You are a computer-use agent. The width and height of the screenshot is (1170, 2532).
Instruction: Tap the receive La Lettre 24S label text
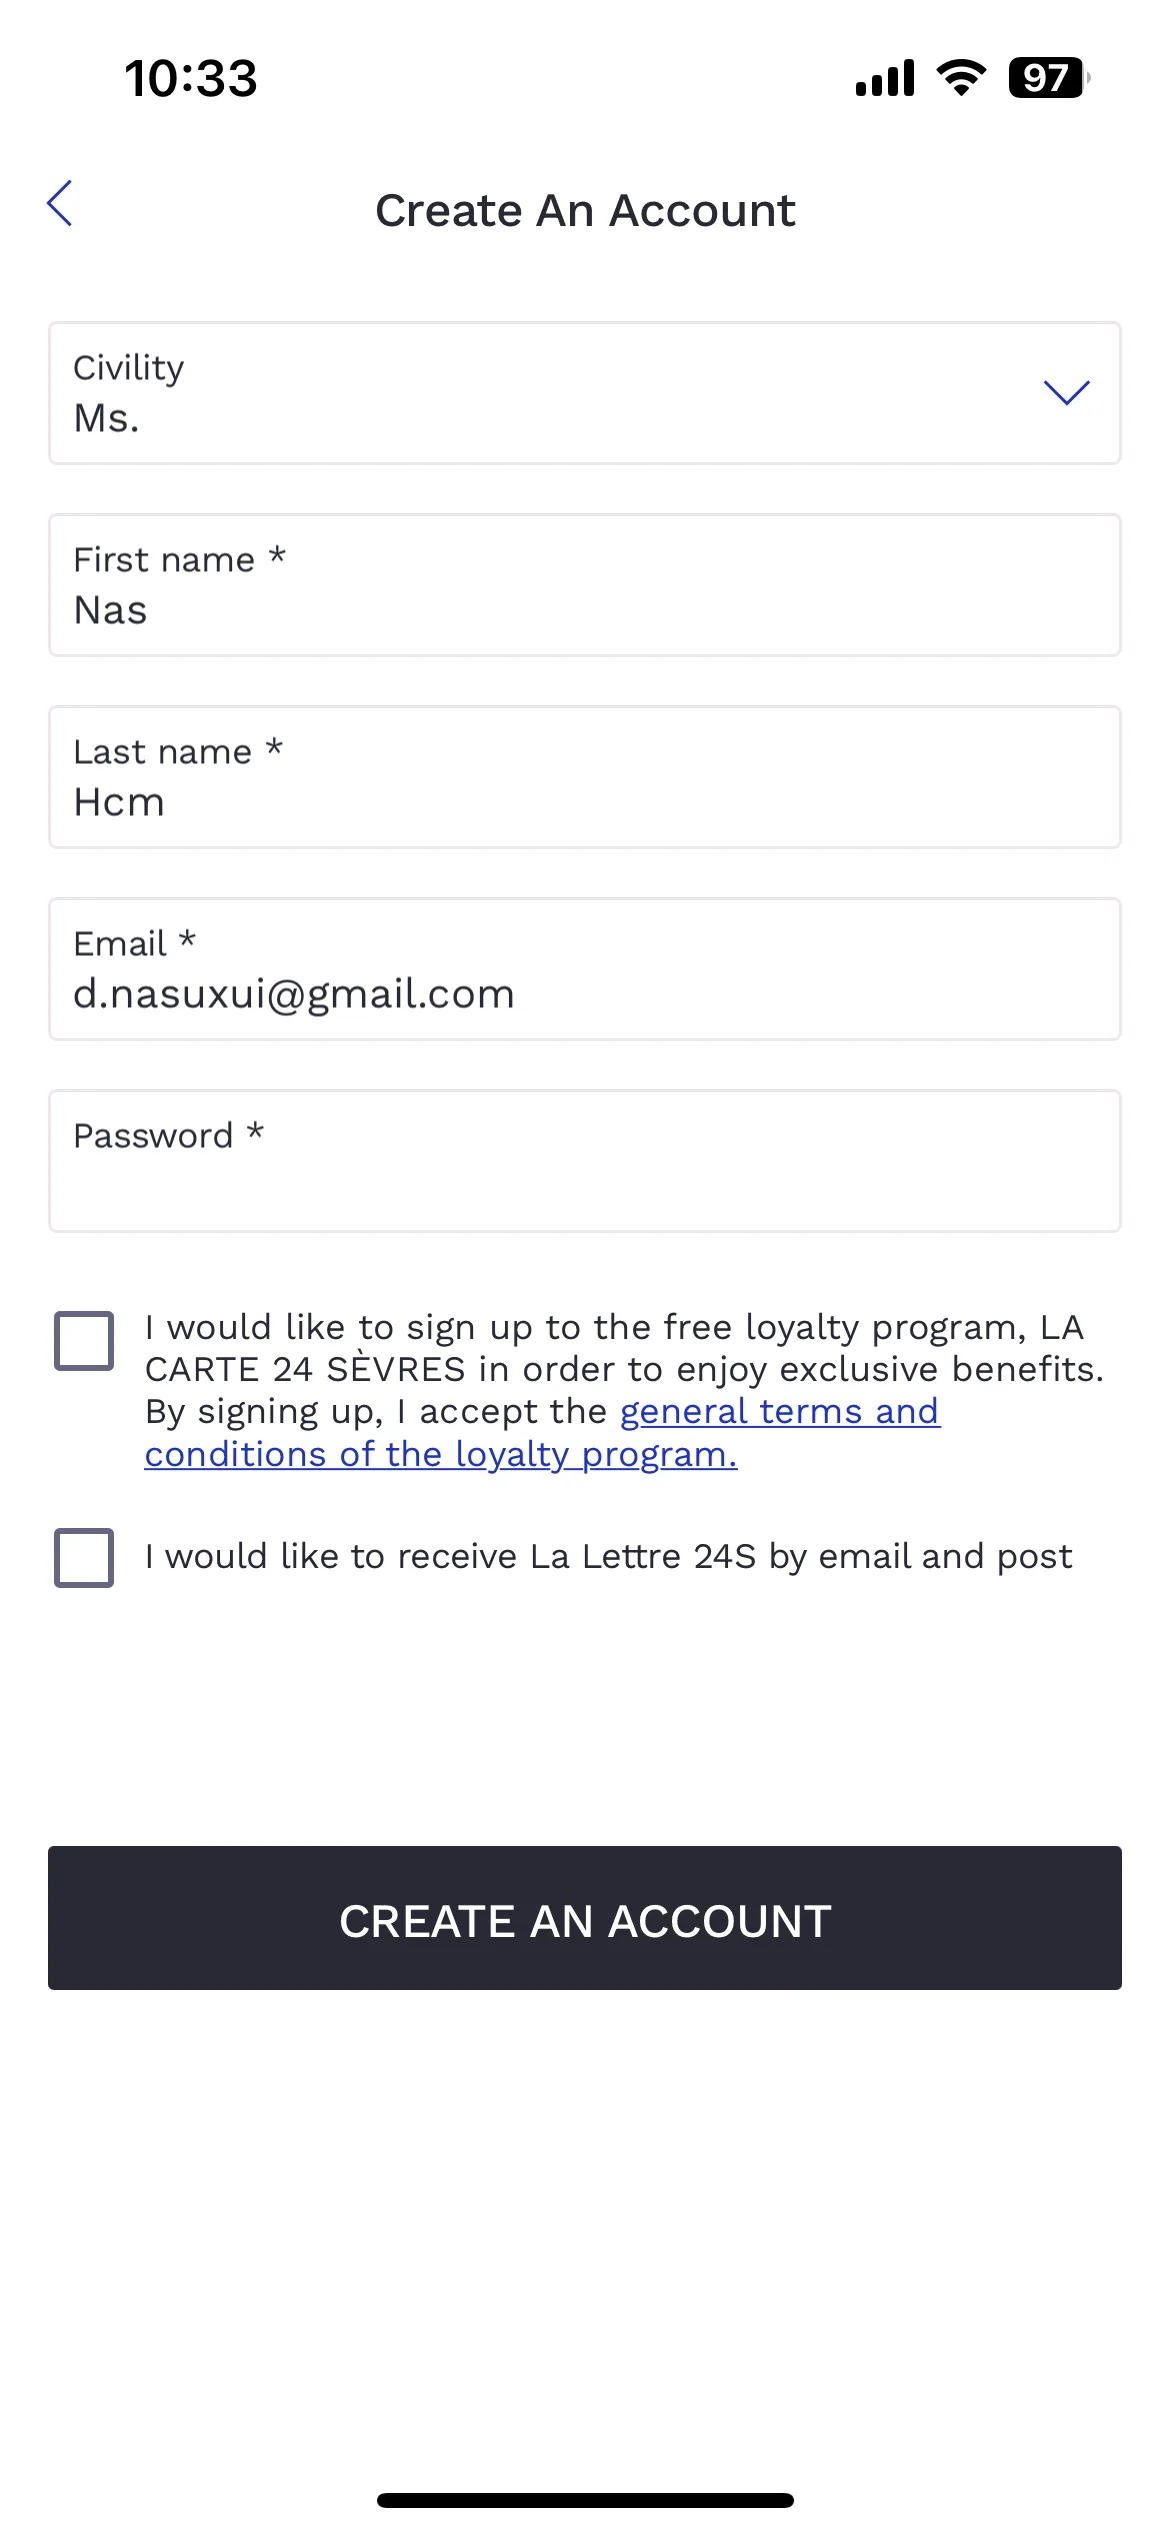608,1557
